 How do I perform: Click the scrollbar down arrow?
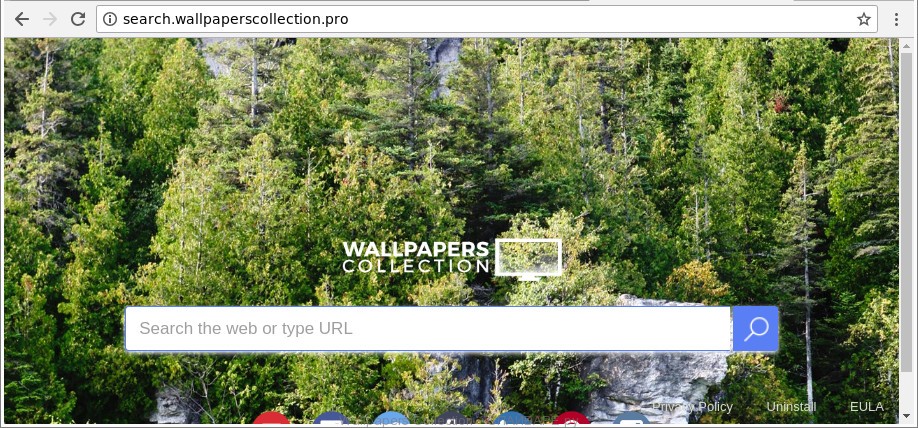tap(905, 417)
